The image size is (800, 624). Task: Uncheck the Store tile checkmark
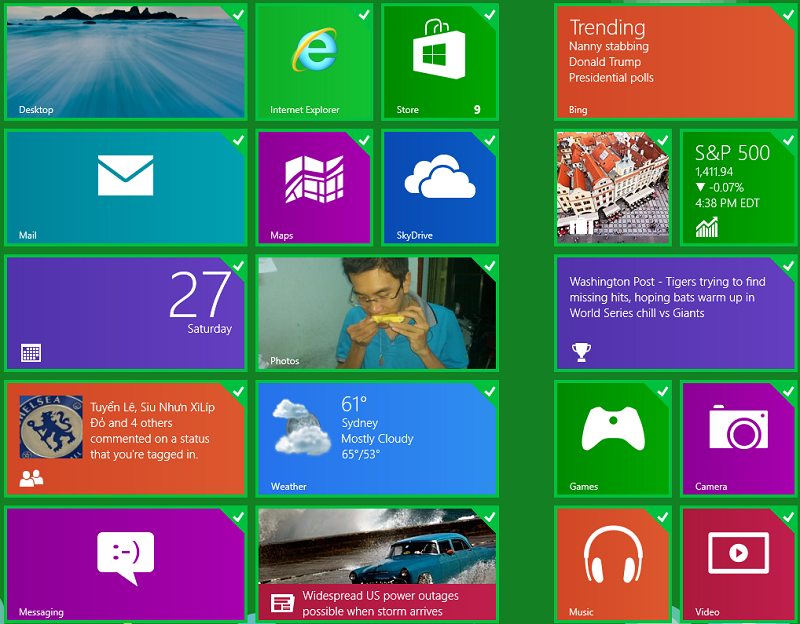[x=489, y=15]
